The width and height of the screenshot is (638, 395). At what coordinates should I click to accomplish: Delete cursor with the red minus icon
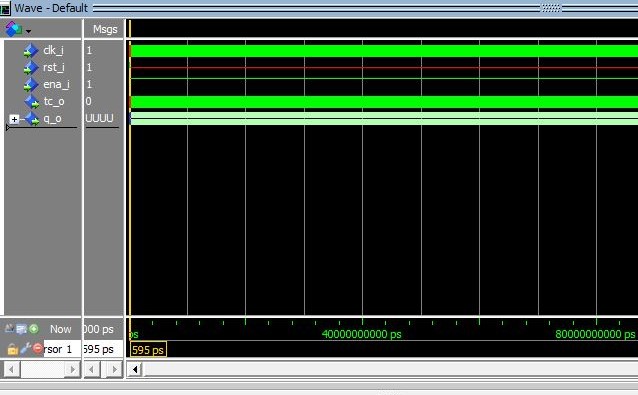click(x=38, y=348)
